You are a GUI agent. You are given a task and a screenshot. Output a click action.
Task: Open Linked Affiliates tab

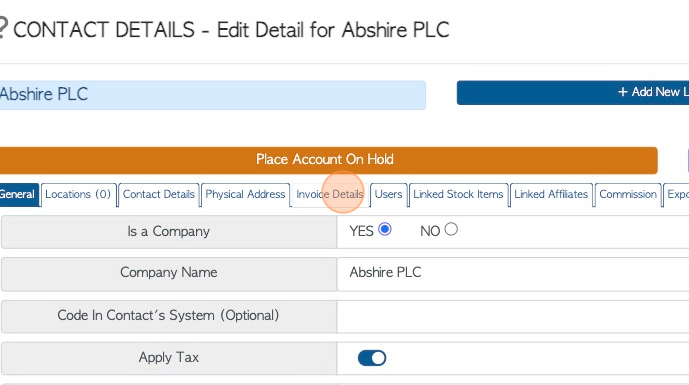pos(551,194)
